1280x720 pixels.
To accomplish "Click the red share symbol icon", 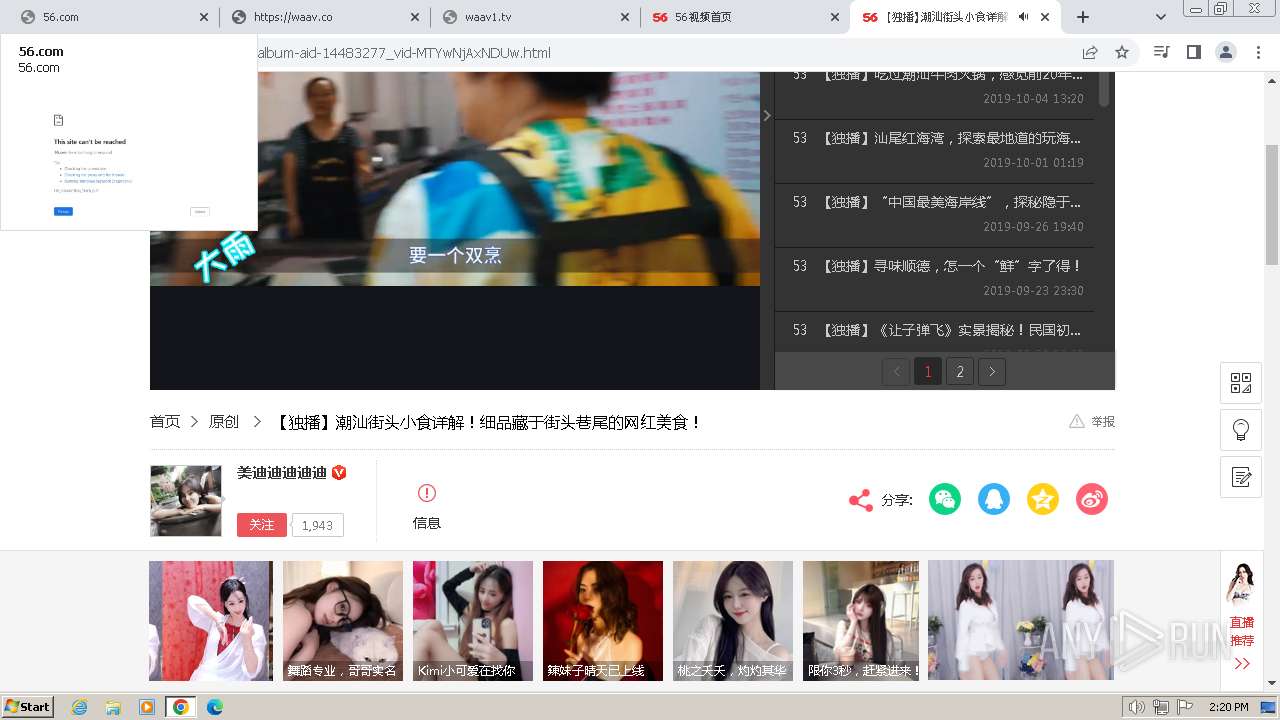I will (860, 500).
